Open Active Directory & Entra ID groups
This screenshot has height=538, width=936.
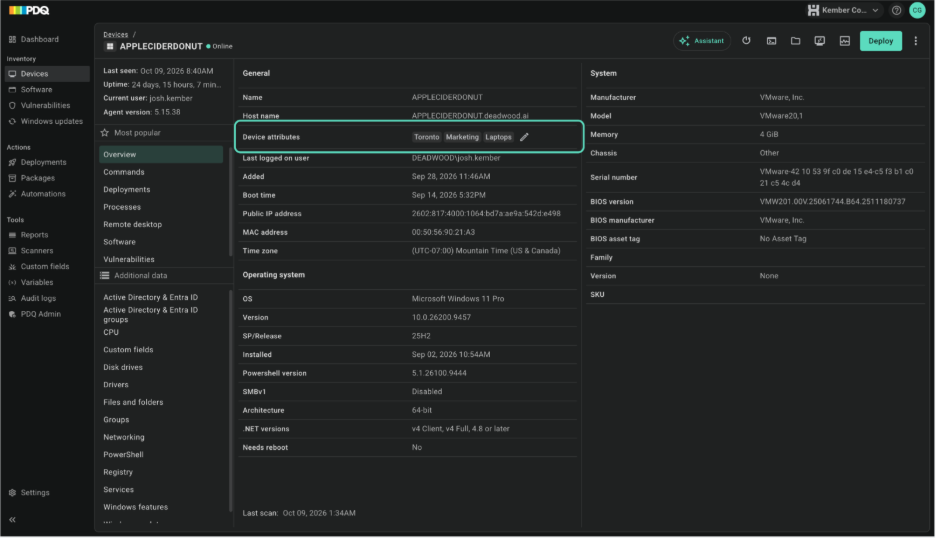150,315
